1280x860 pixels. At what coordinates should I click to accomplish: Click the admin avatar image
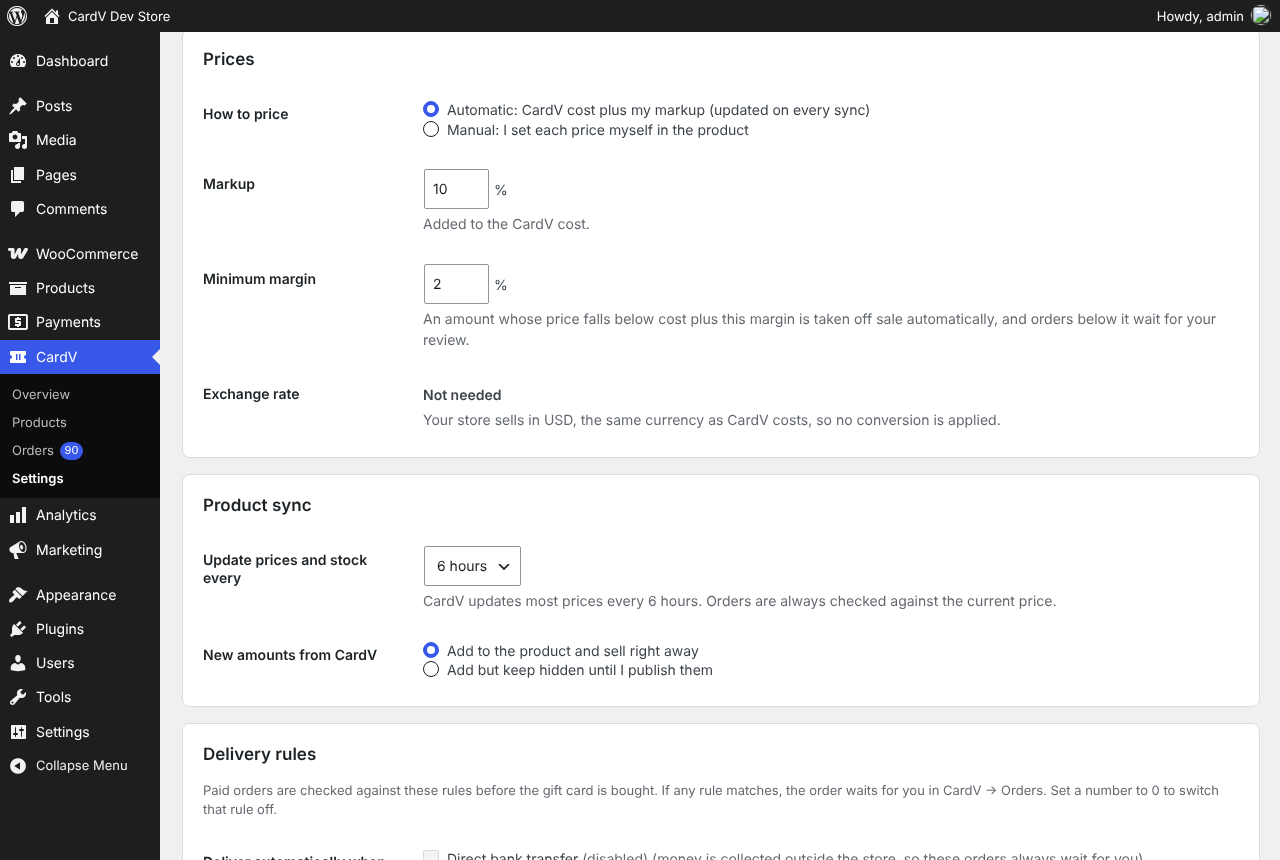tap(1261, 16)
